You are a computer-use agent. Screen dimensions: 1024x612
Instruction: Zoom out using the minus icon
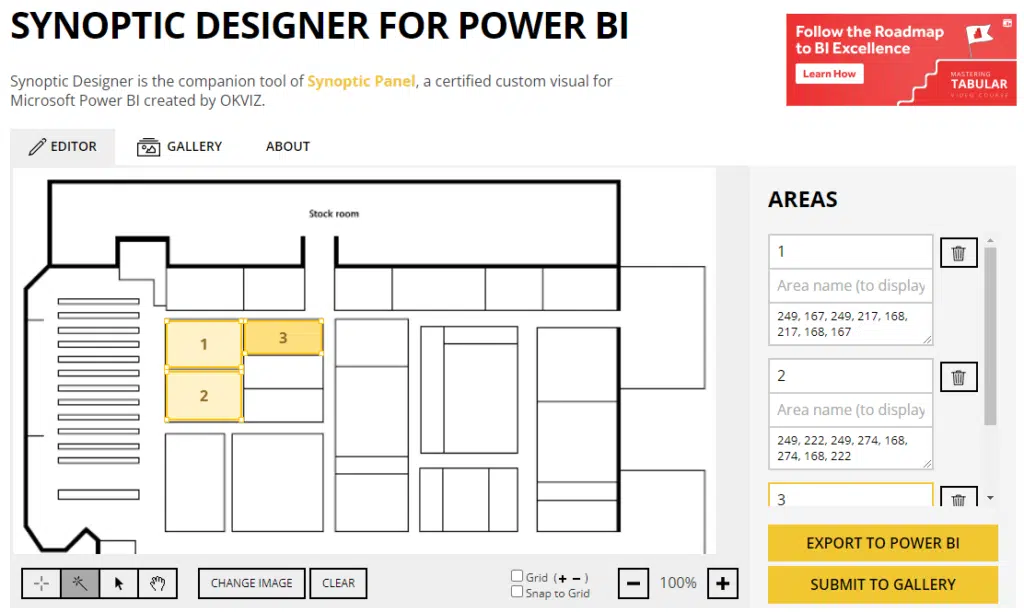(634, 582)
